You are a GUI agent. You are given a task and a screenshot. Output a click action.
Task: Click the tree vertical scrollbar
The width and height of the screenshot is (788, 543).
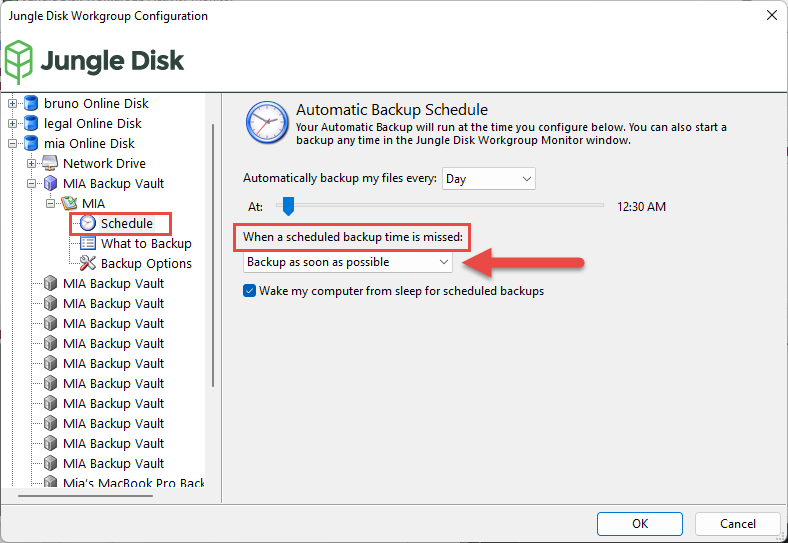(213, 255)
